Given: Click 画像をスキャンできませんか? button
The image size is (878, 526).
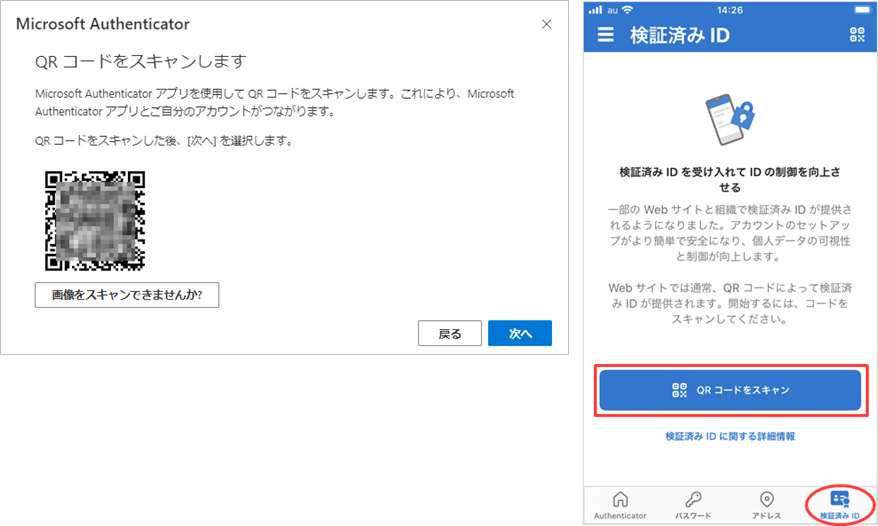Looking at the screenshot, I should (x=127, y=295).
